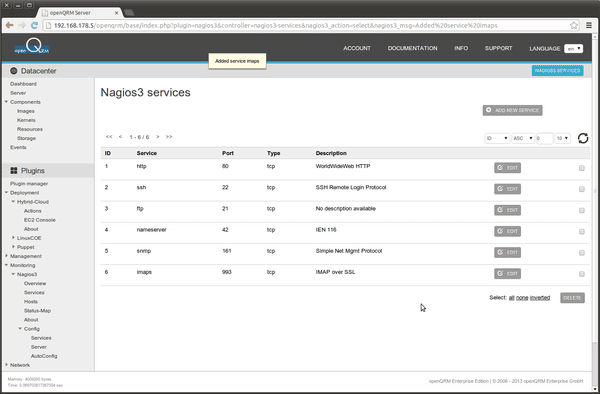Check the snmp row checkbox
The height and width of the screenshot is (394, 600).
pyautogui.click(x=582, y=253)
